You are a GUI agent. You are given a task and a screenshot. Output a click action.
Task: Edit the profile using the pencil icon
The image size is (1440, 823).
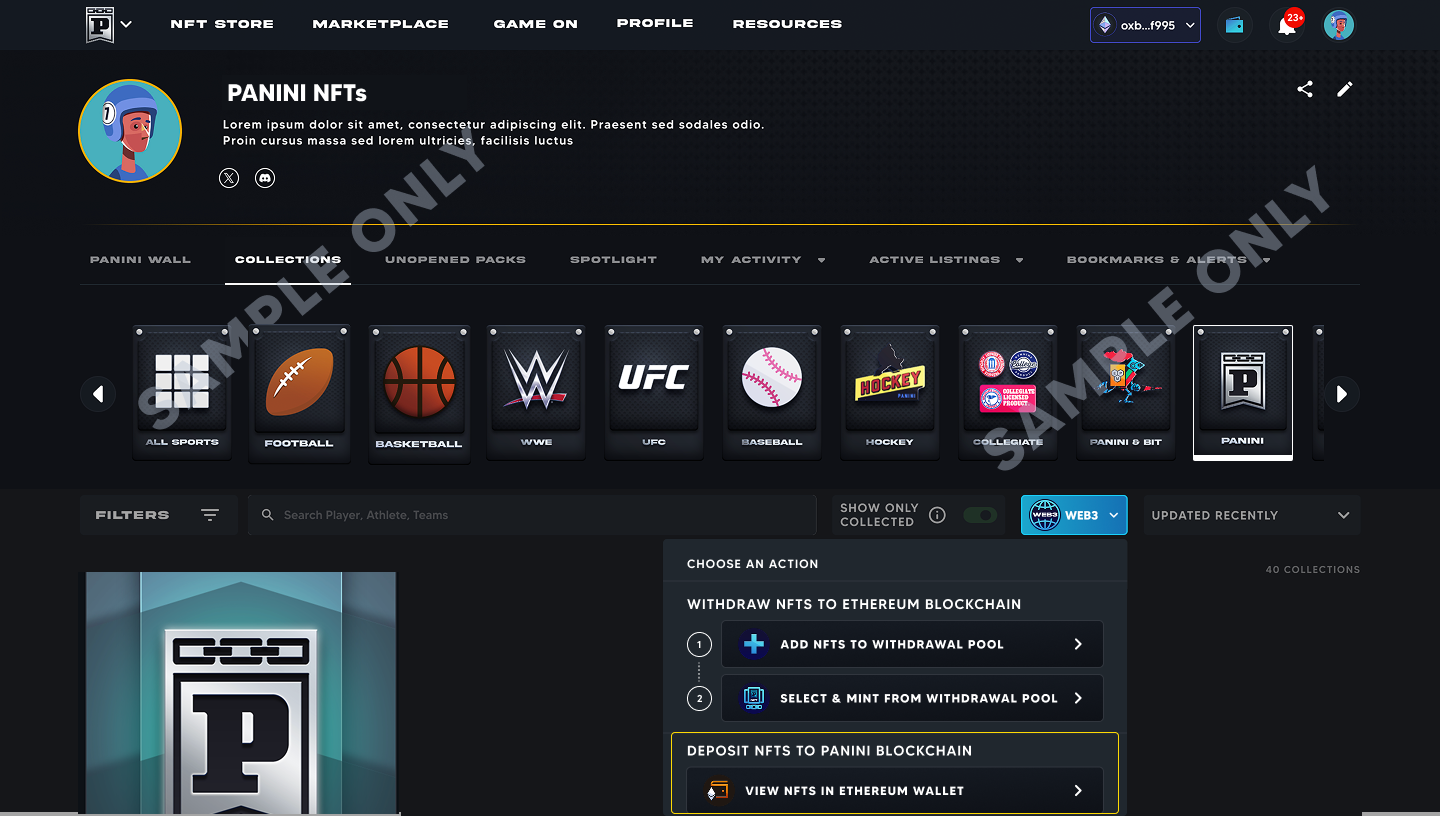point(1345,89)
